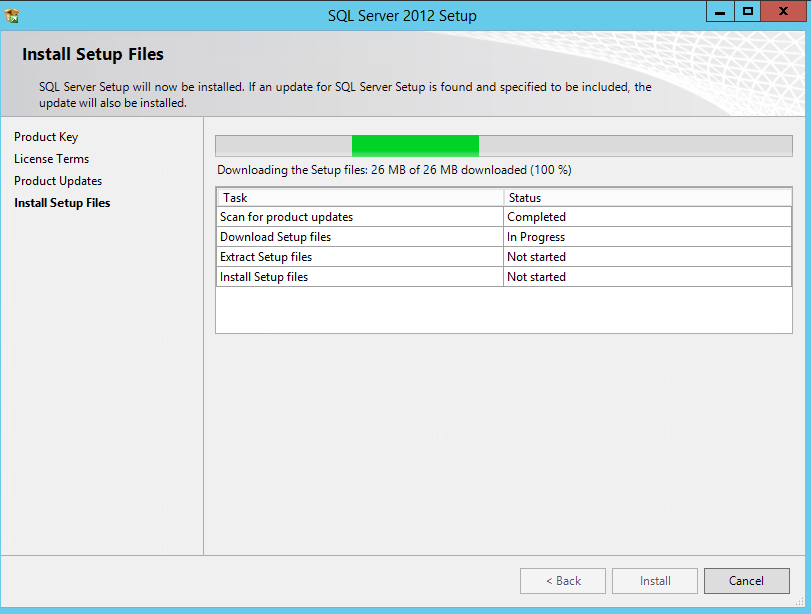Select the Install Setup files task row
This screenshot has height=614, width=811.
click(x=504, y=277)
